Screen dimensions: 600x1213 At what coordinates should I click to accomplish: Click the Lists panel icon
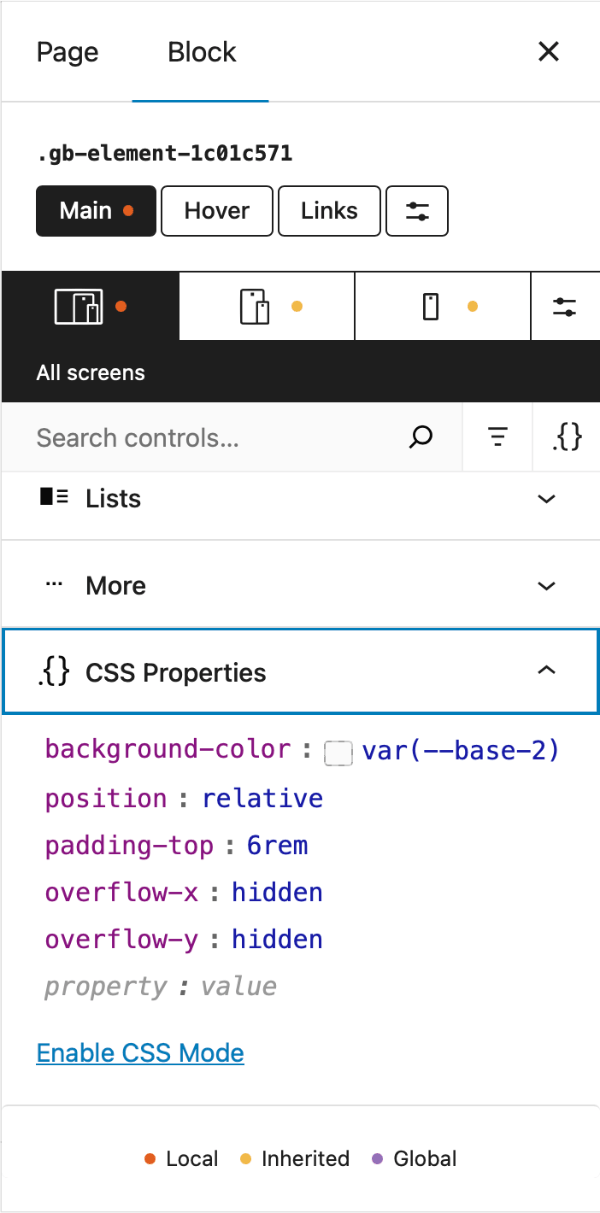click(54, 496)
